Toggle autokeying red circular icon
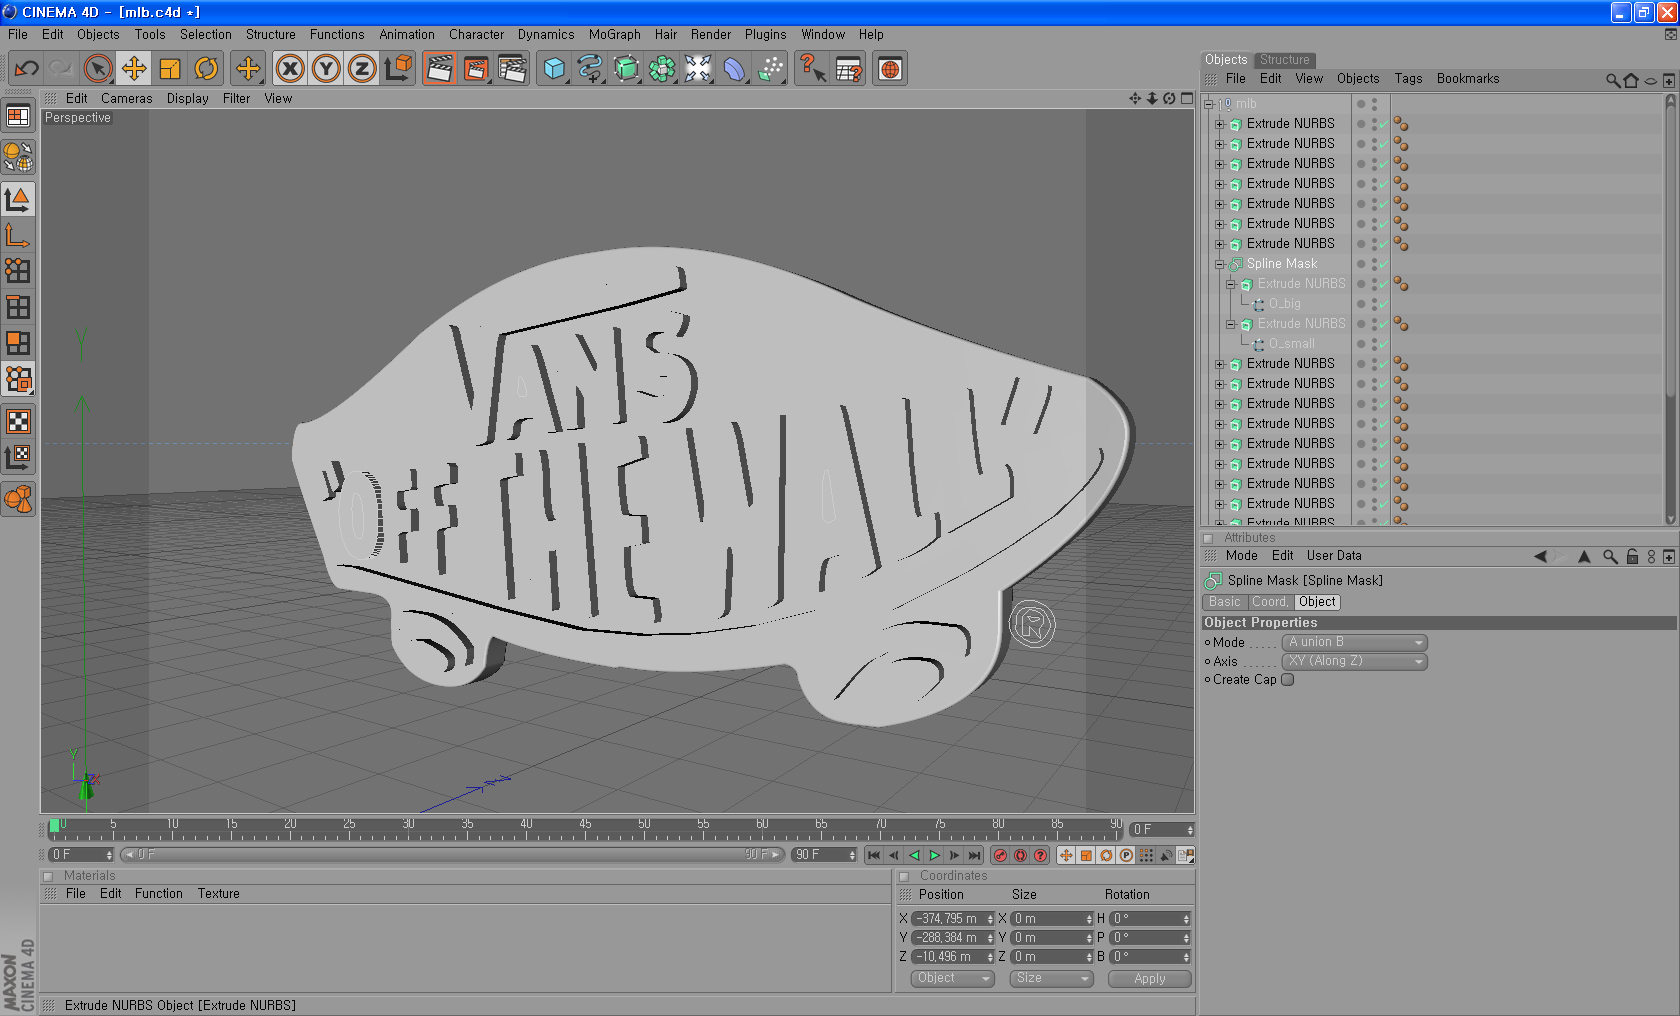The image size is (1680, 1016). pos(1020,855)
